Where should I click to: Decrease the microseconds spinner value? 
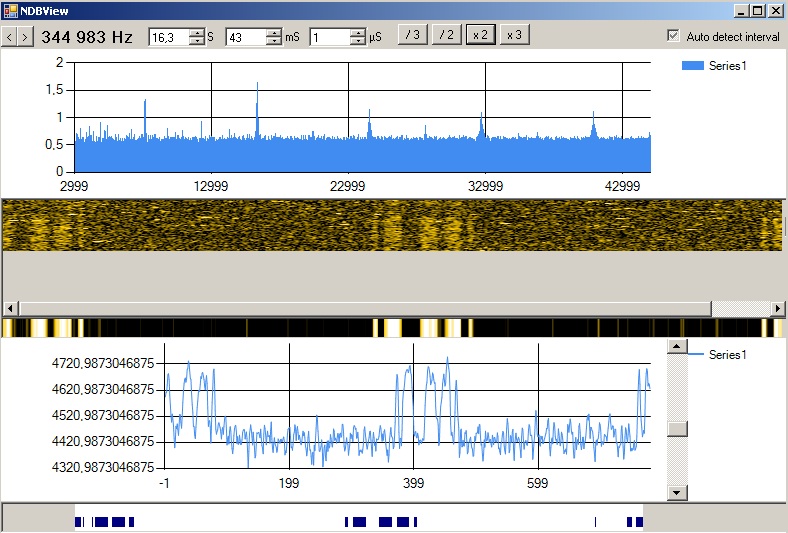pos(358,41)
